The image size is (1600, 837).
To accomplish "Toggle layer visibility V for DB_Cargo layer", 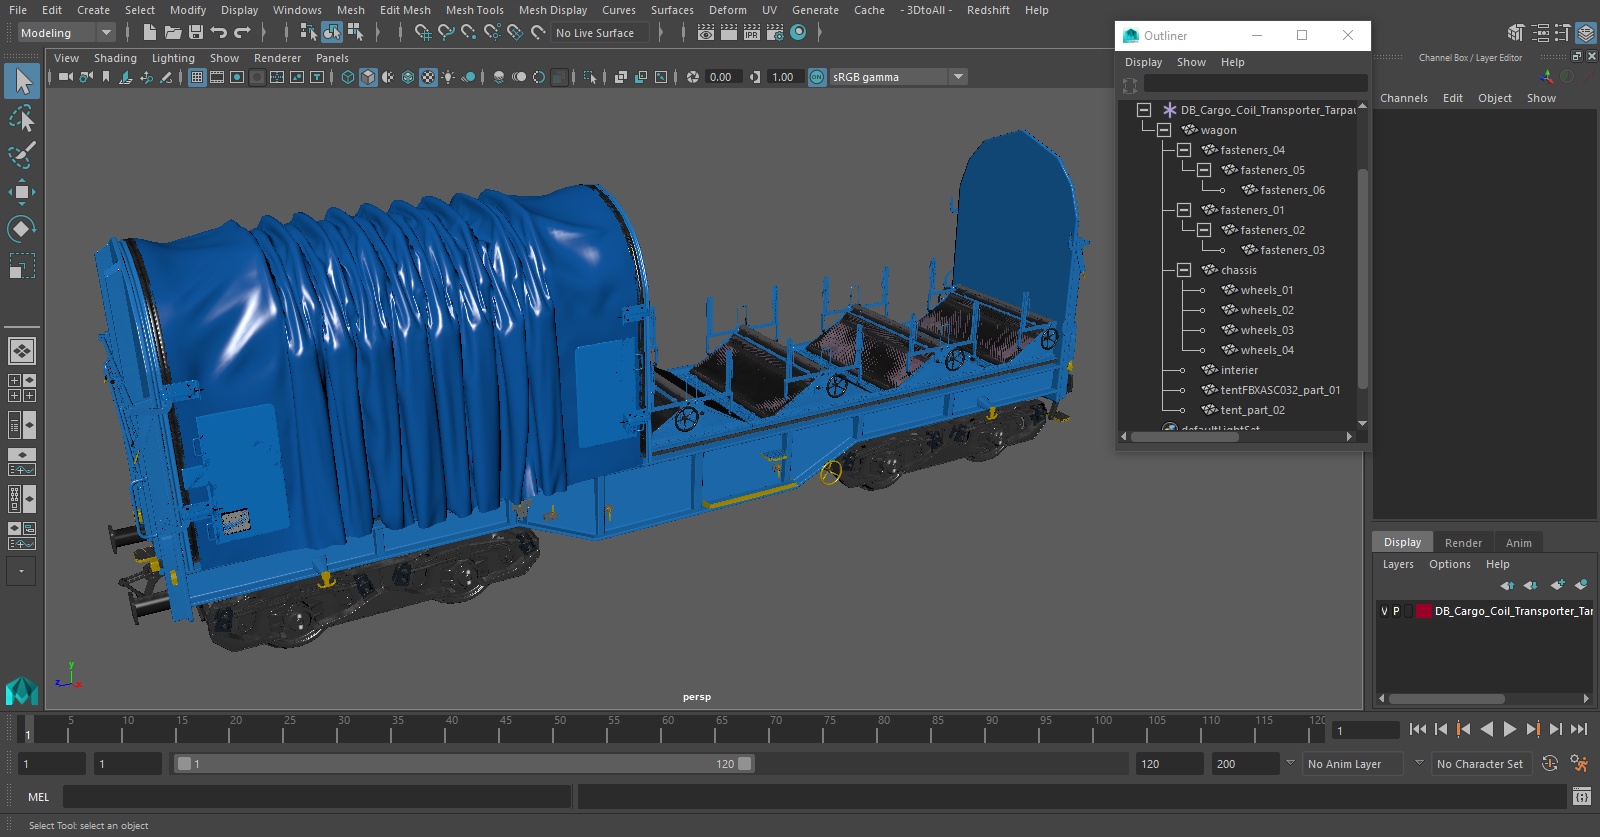I will click(x=1384, y=611).
